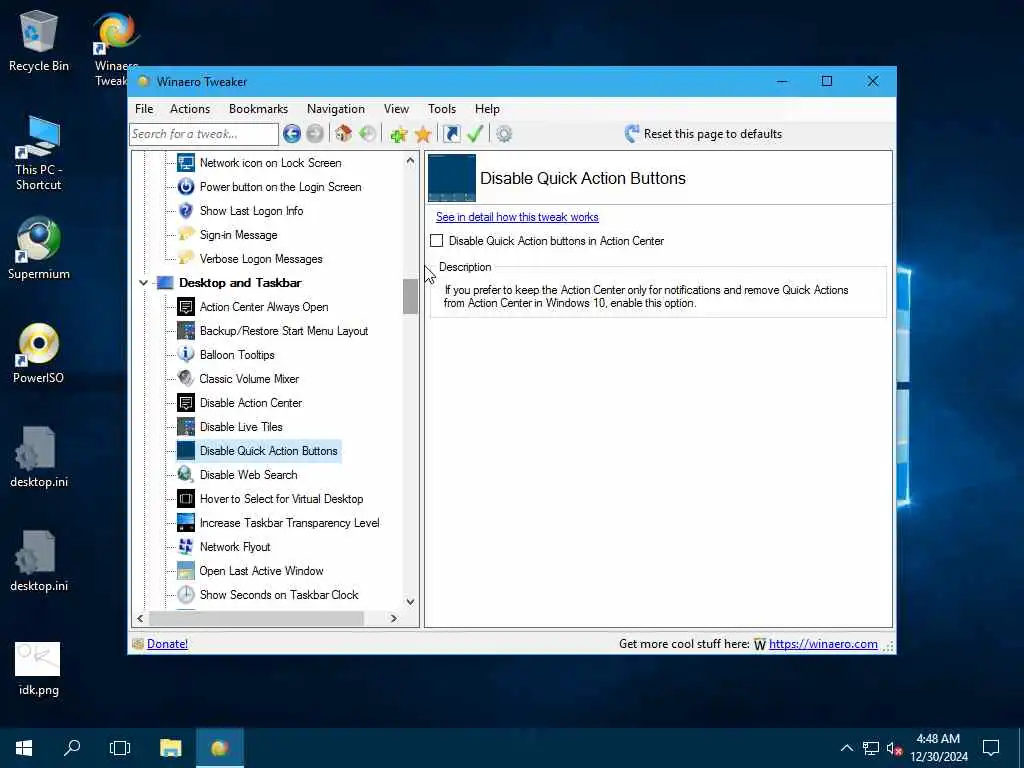1024x768 pixels.
Task: Open the Supermium desktop shortcut
Action: pos(39,248)
